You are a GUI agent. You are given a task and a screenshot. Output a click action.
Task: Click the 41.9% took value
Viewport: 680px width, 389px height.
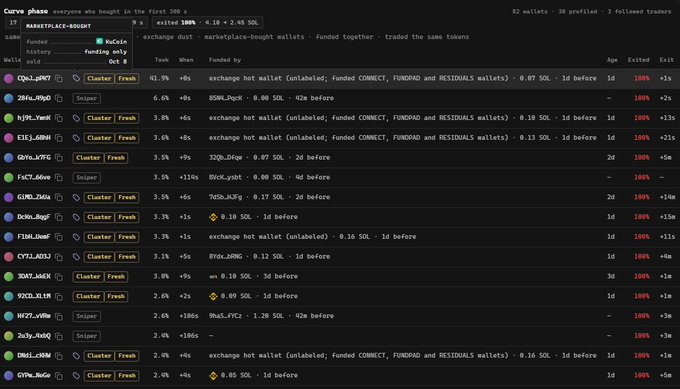tap(159, 78)
